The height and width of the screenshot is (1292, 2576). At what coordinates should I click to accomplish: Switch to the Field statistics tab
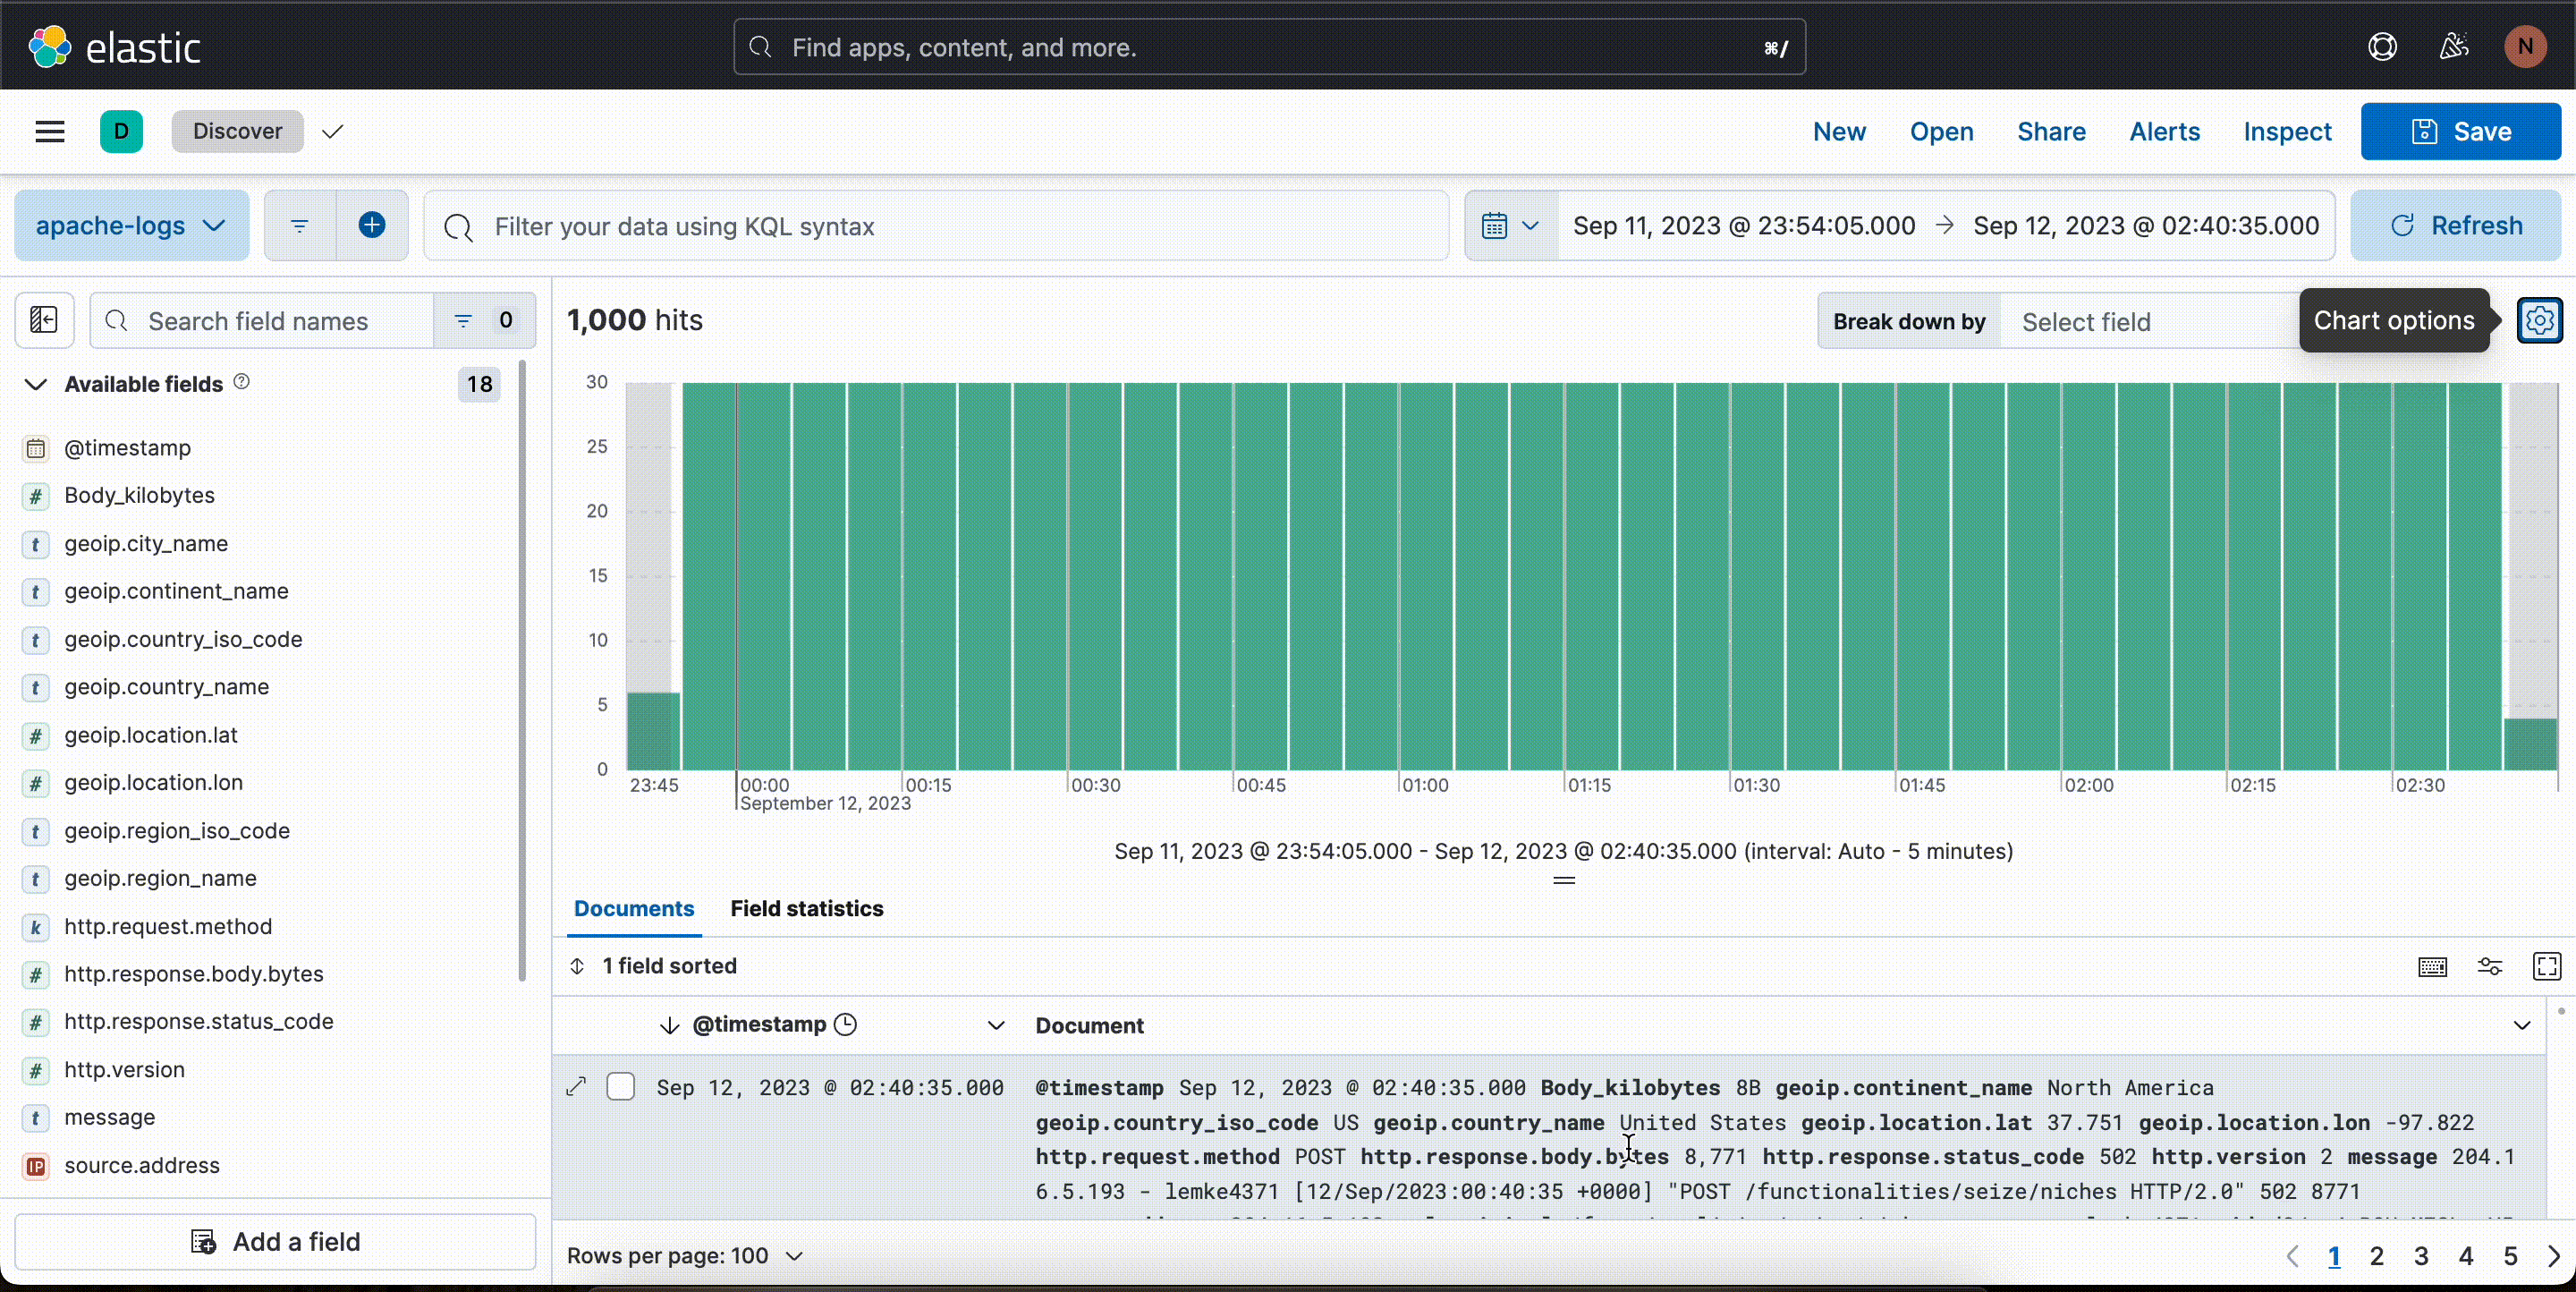click(806, 909)
